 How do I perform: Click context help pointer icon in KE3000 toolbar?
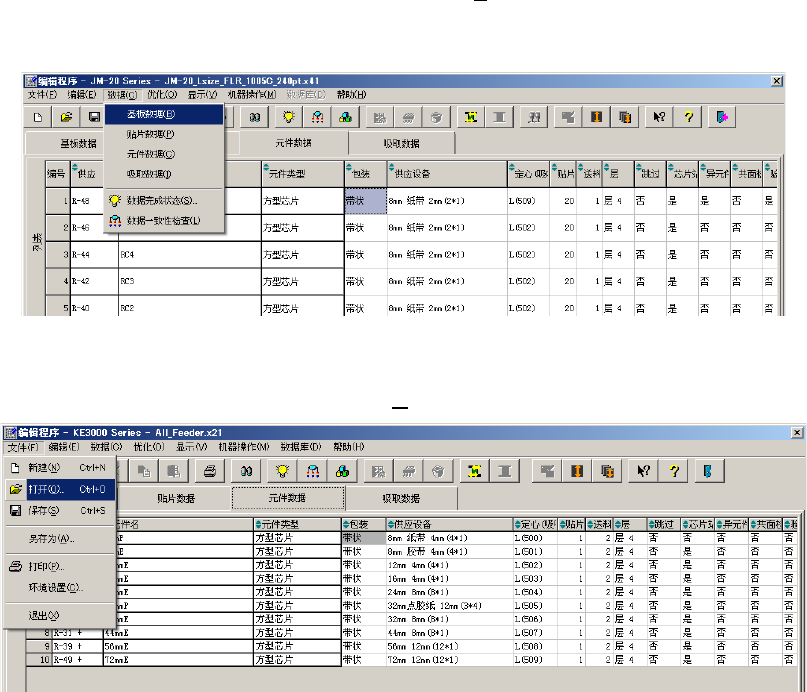[644, 471]
